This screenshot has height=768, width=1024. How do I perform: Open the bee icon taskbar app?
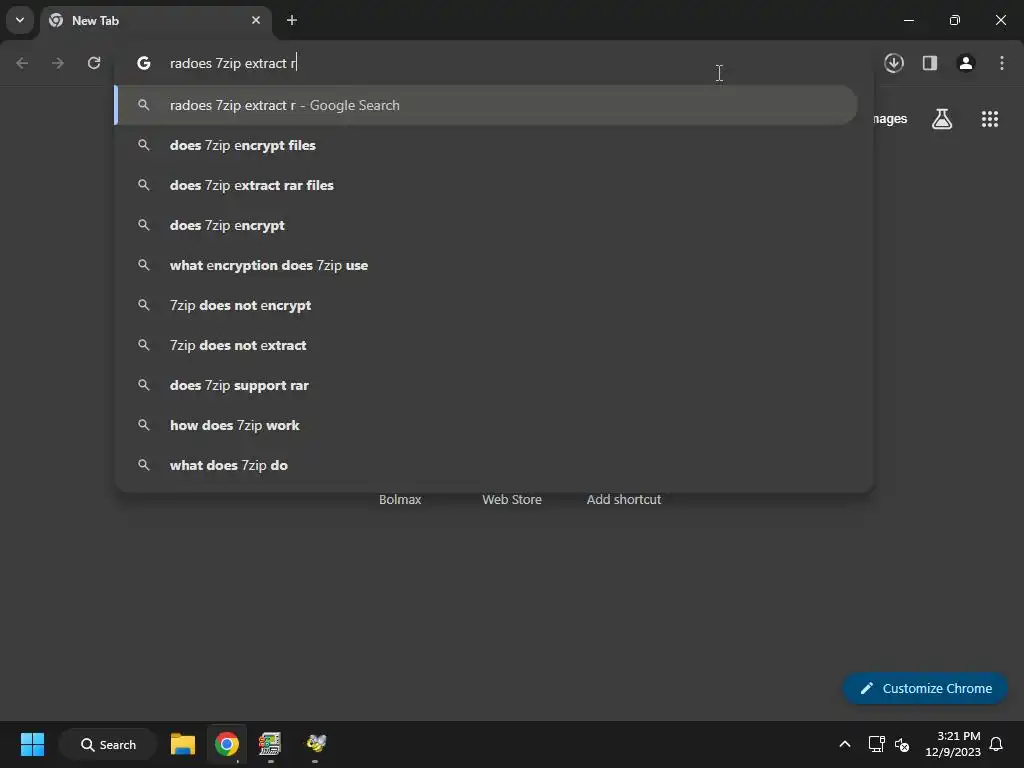pos(316,744)
